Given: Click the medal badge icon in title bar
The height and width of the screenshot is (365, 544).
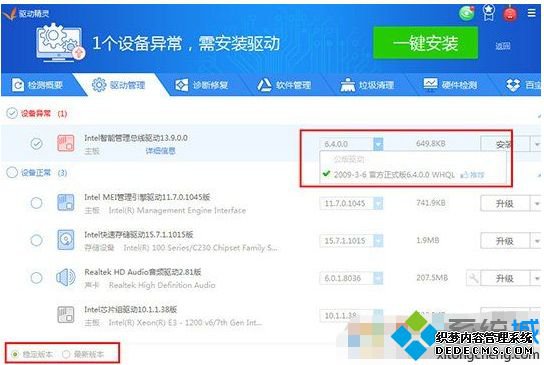Looking at the screenshot, I should pos(489,12).
